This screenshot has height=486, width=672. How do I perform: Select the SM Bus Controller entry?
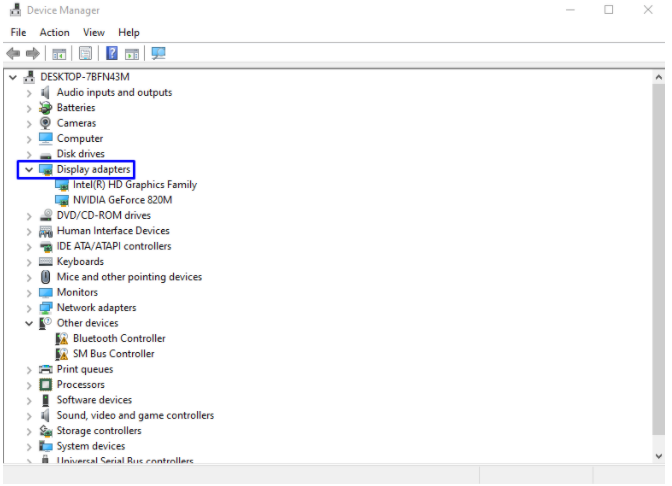[114, 354]
